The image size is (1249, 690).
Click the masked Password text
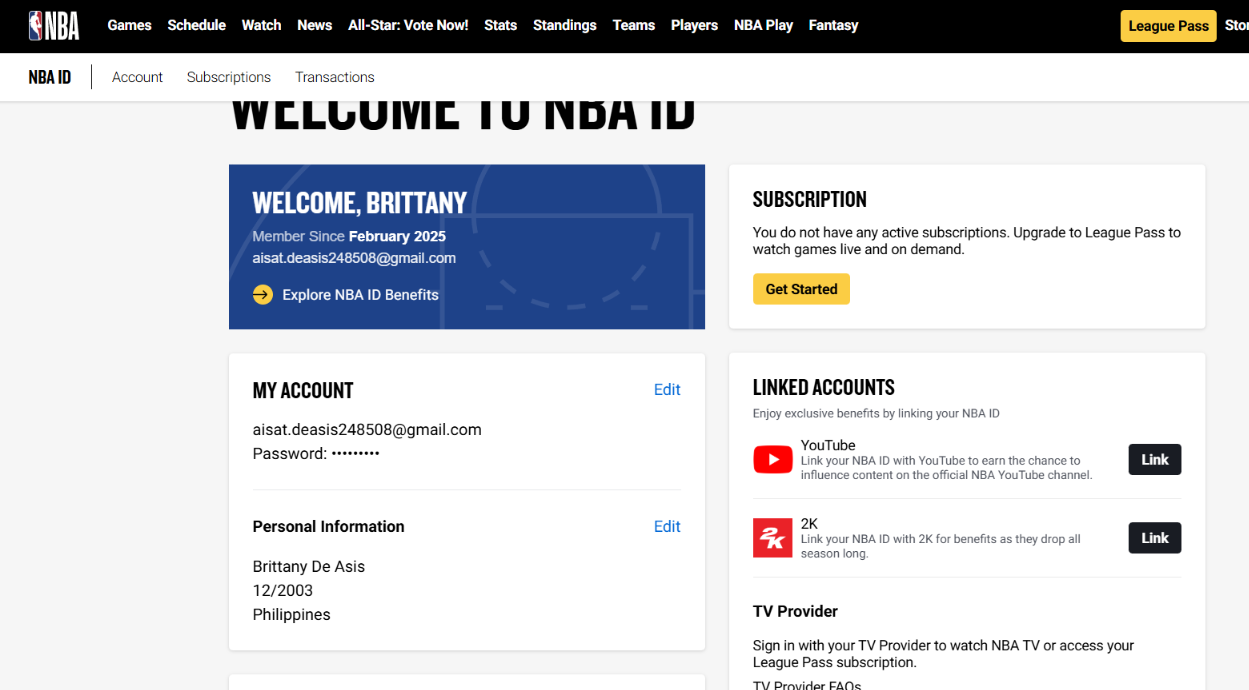click(316, 454)
